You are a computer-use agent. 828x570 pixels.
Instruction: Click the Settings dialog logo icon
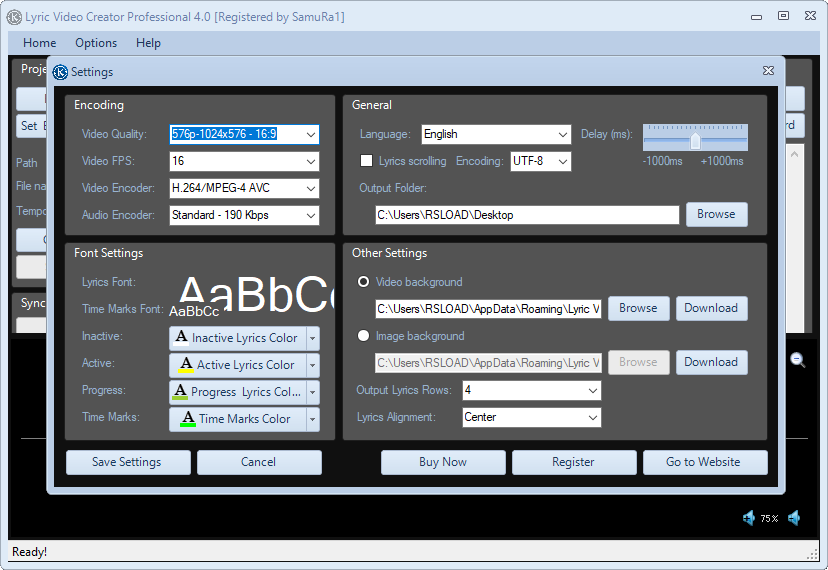(x=60, y=72)
